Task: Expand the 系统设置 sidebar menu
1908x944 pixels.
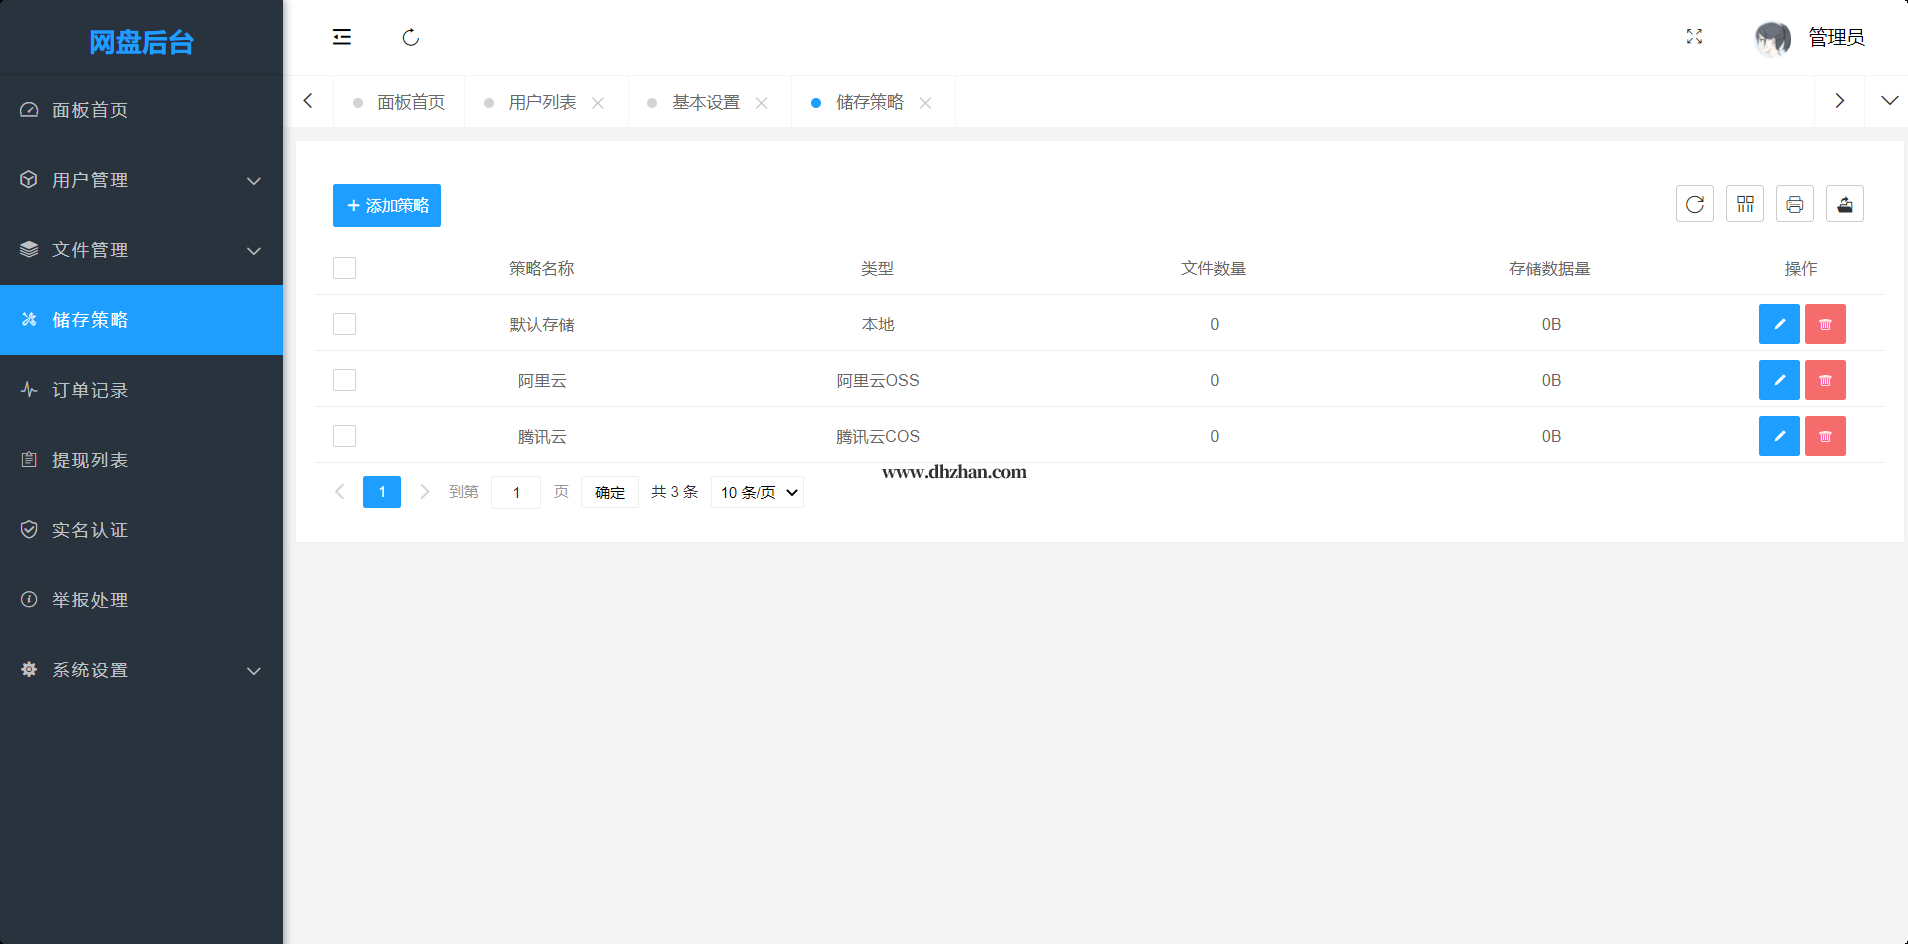Action: tap(141, 670)
